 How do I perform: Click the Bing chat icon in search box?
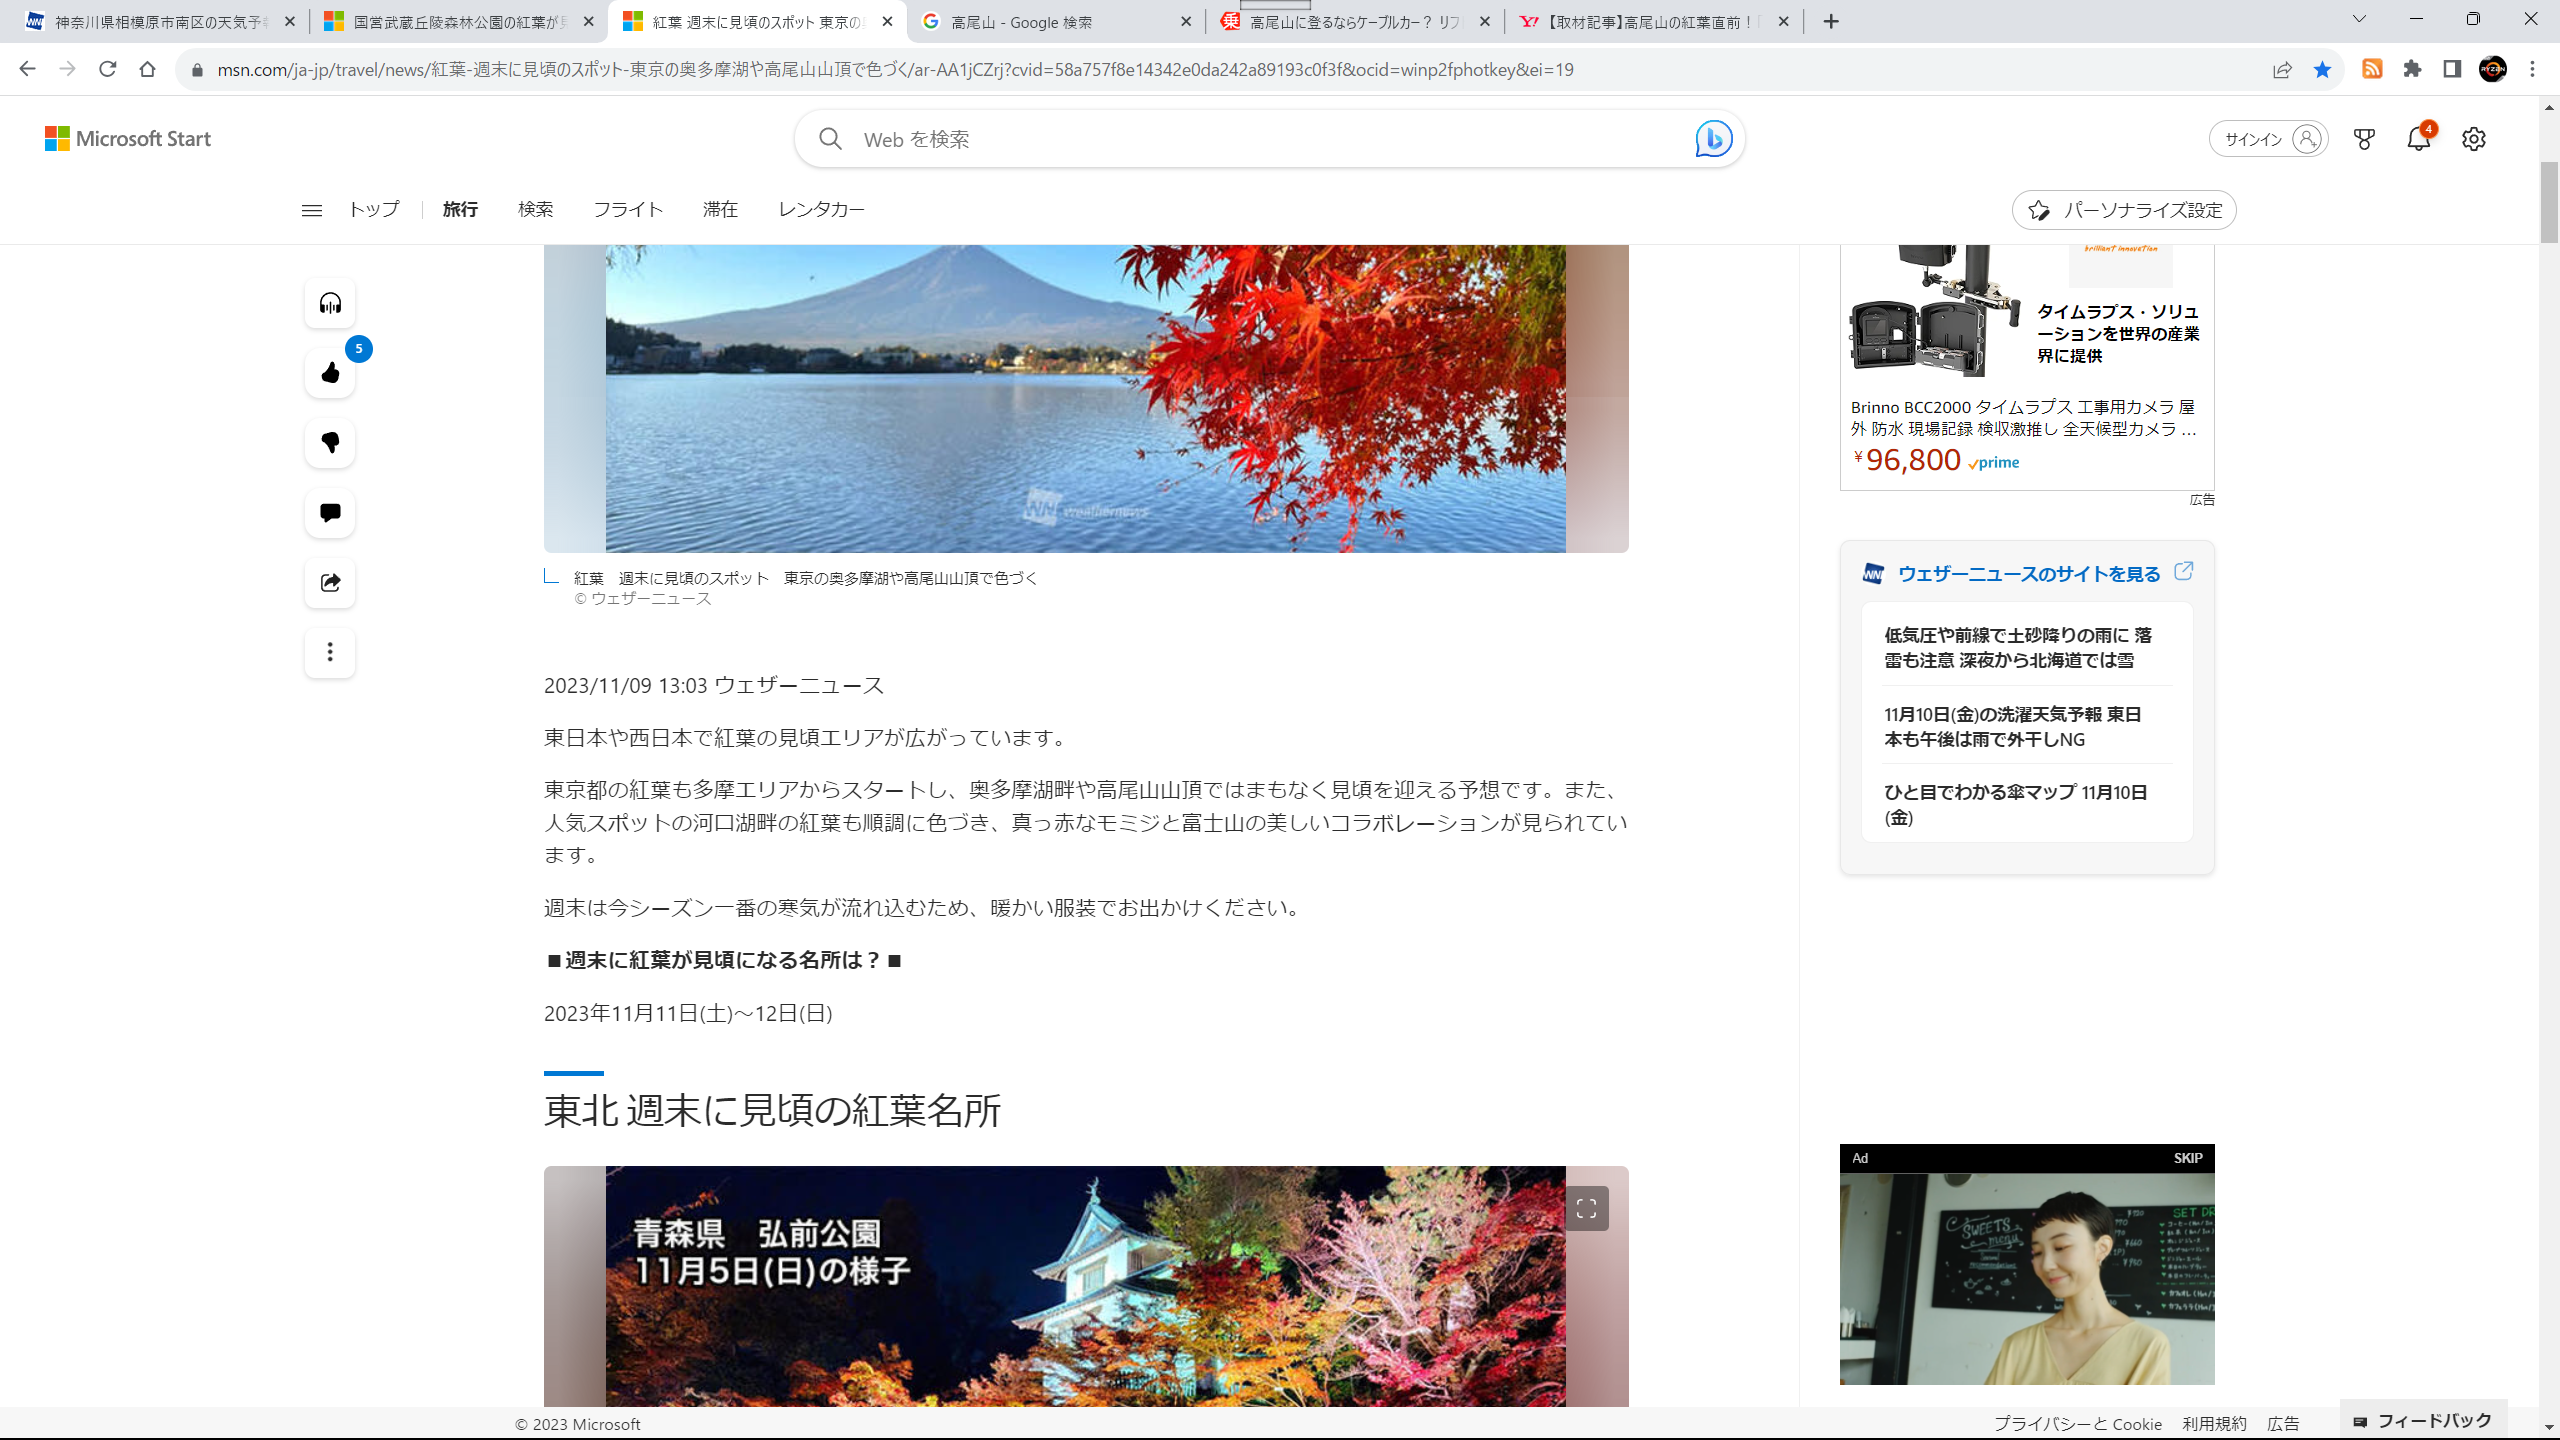[1713, 139]
